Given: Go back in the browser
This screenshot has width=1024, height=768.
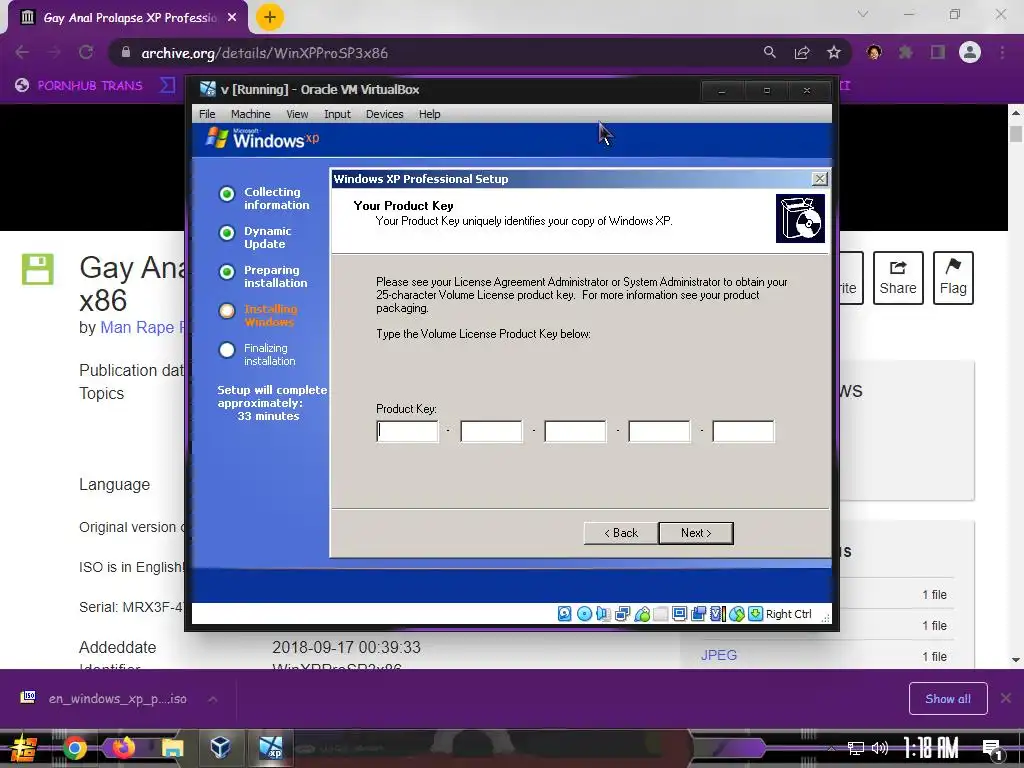Looking at the screenshot, I should tap(22, 52).
